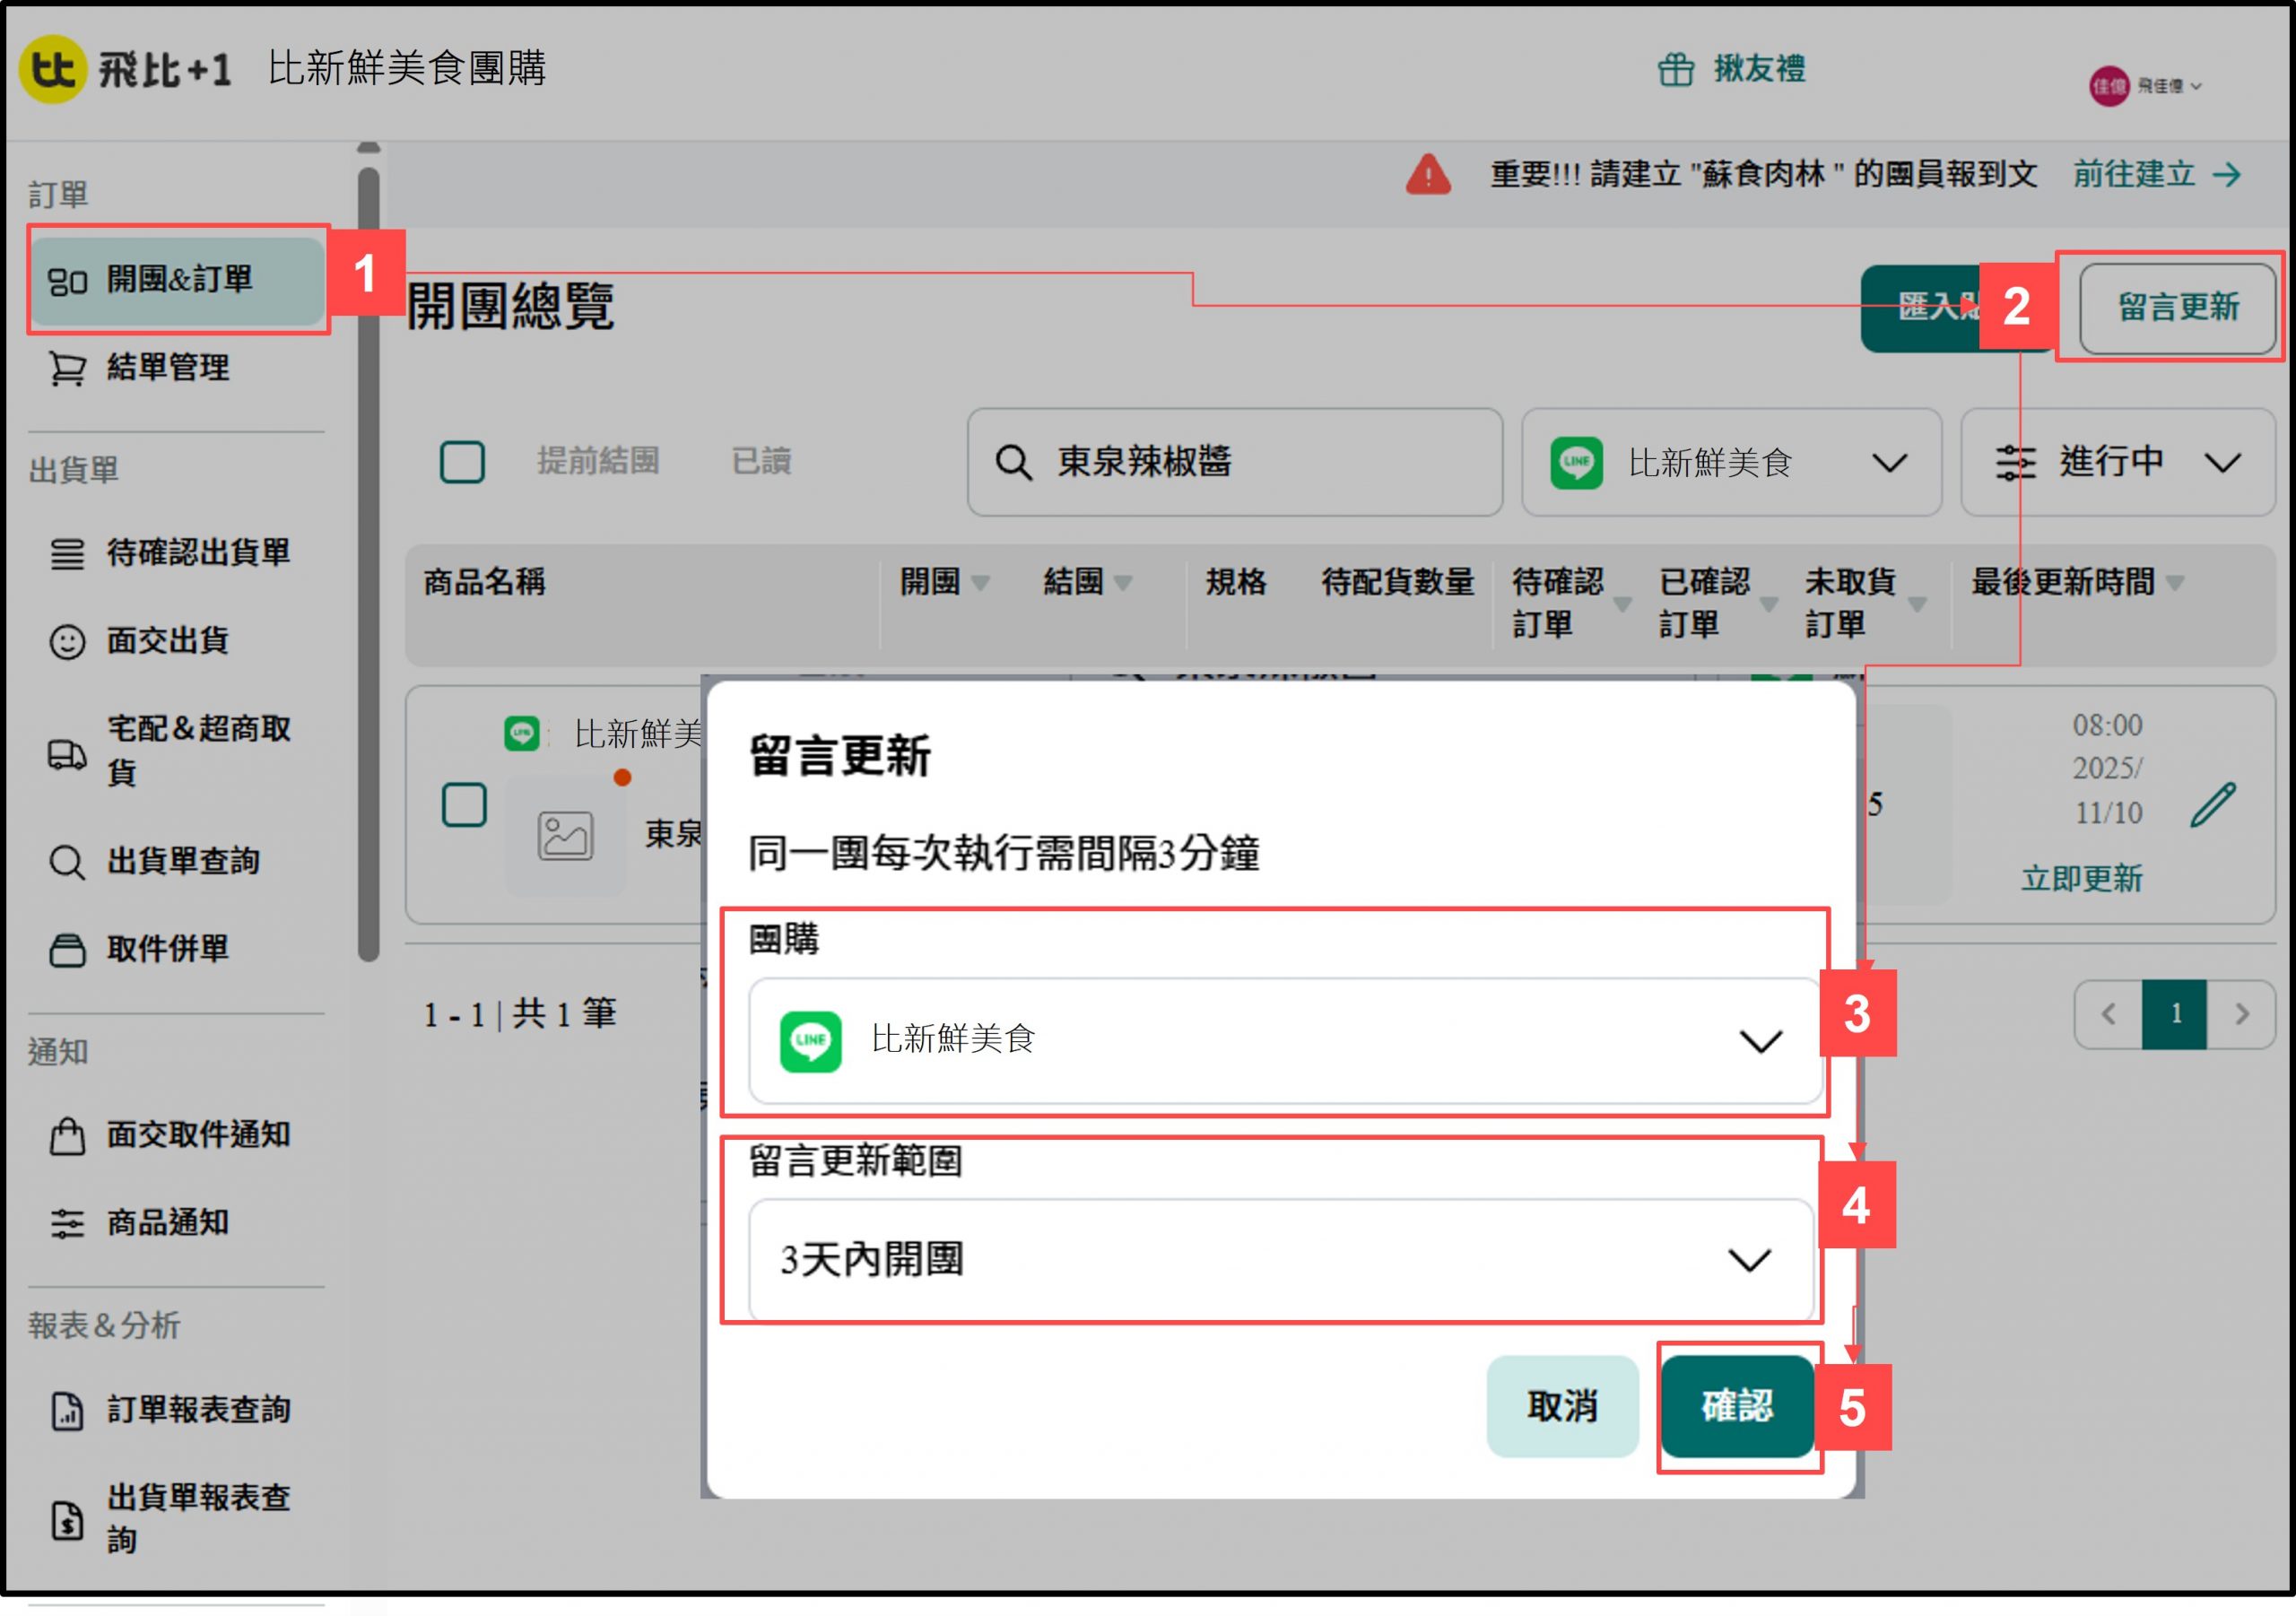Expand the 留言更新範圍 3天內開團 dropdown
The width and height of the screenshot is (2296, 1616).
point(1280,1260)
